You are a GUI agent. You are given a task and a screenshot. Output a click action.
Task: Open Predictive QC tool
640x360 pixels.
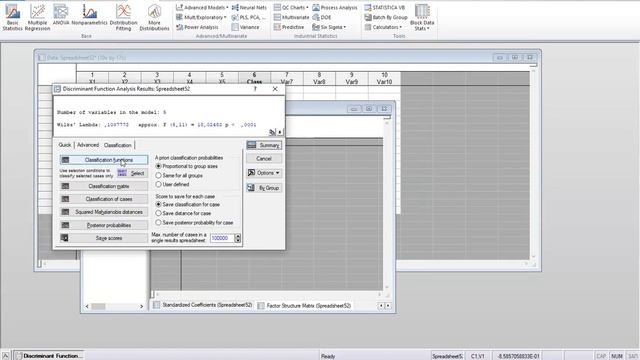[289, 27]
